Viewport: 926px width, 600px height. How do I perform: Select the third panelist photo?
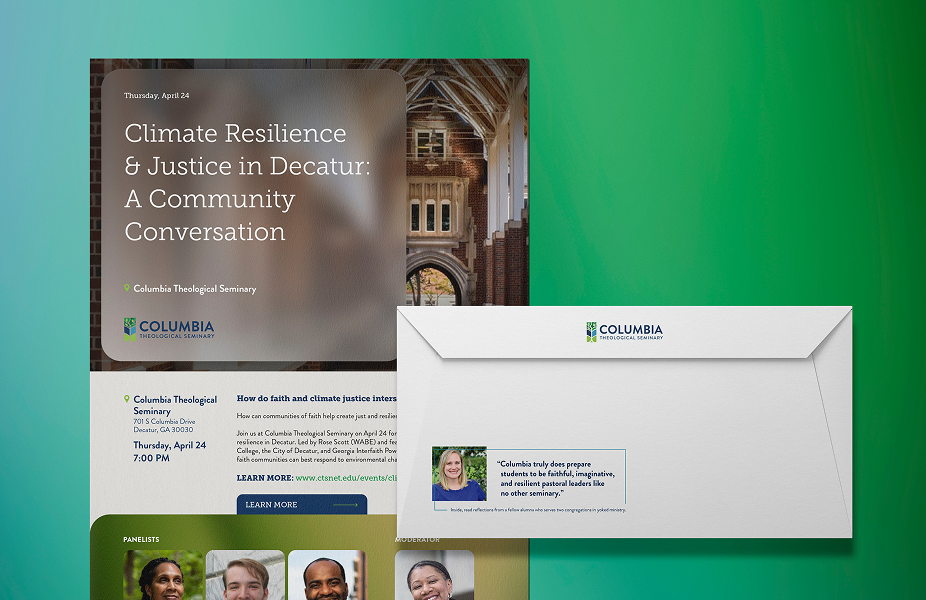(x=327, y=575)
